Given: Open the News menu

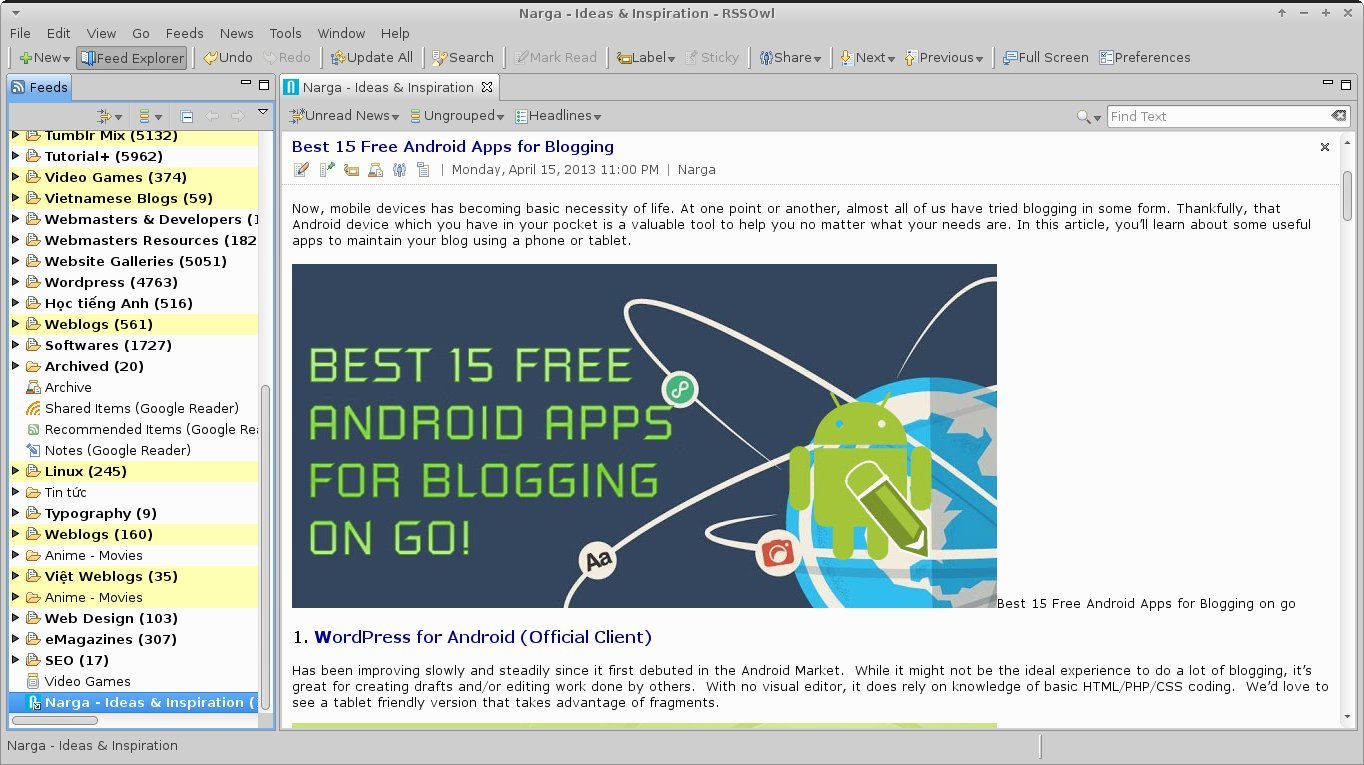Looking at the screenshot, I should tap(237, 33).
